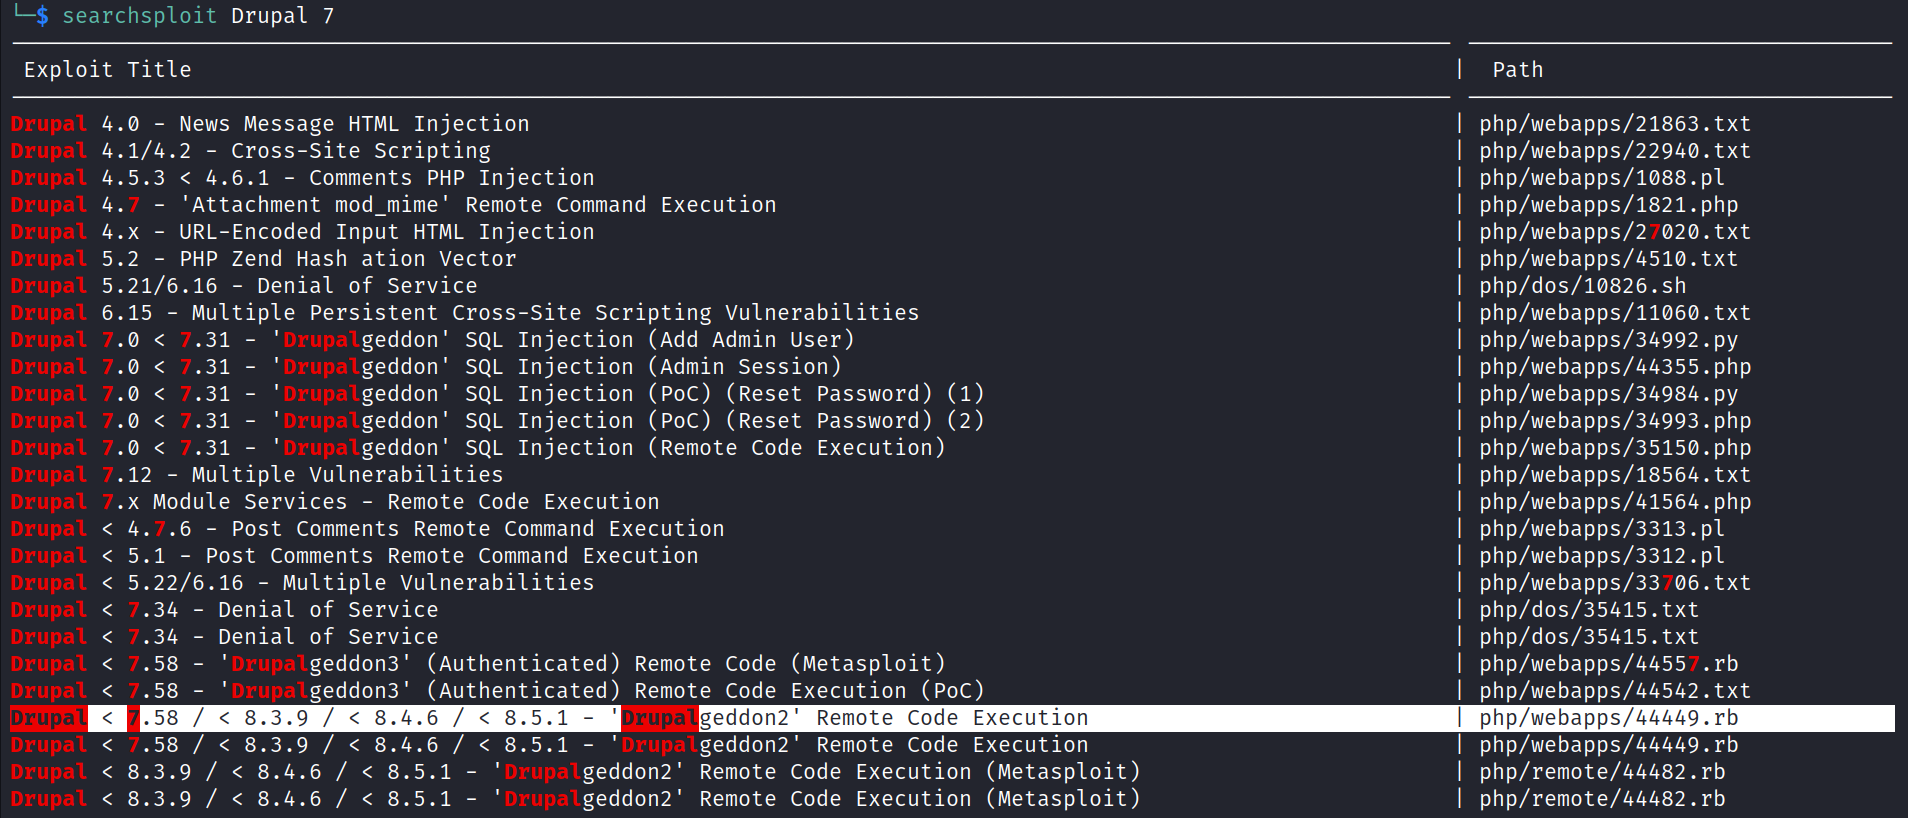Select Drupalgeddon3 Remote Code (Metasploit) entry

(x=478, y=664)
